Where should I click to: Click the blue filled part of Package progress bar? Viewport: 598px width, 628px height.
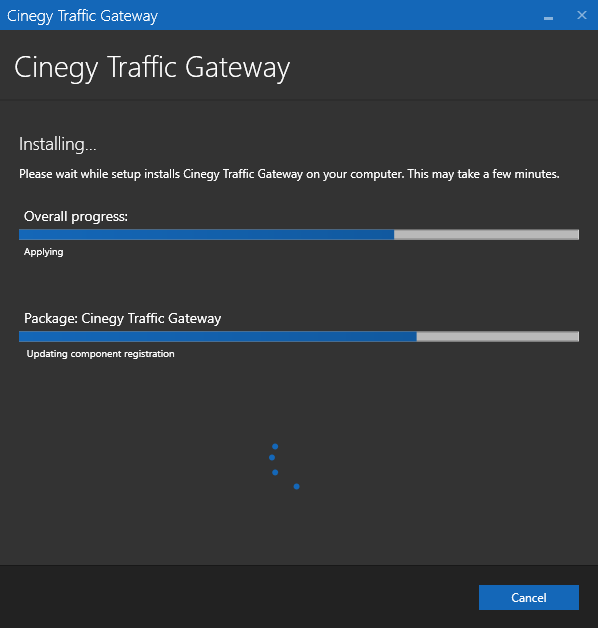click(x=217, y=336)
